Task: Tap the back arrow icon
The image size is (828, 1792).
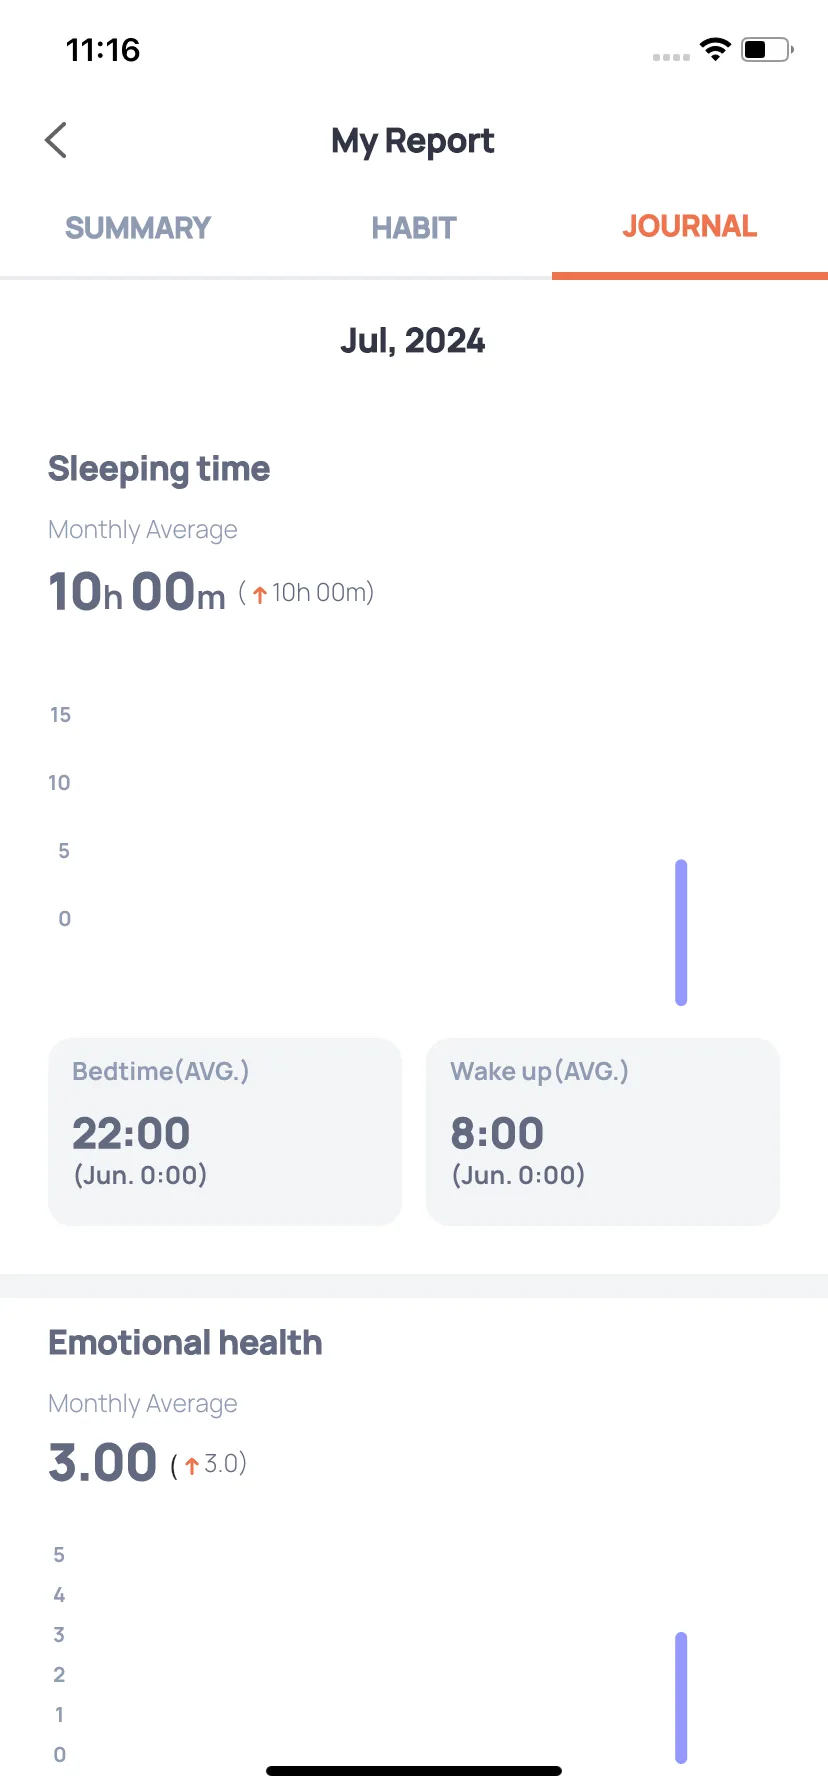Action: click(x=56, y=140)
